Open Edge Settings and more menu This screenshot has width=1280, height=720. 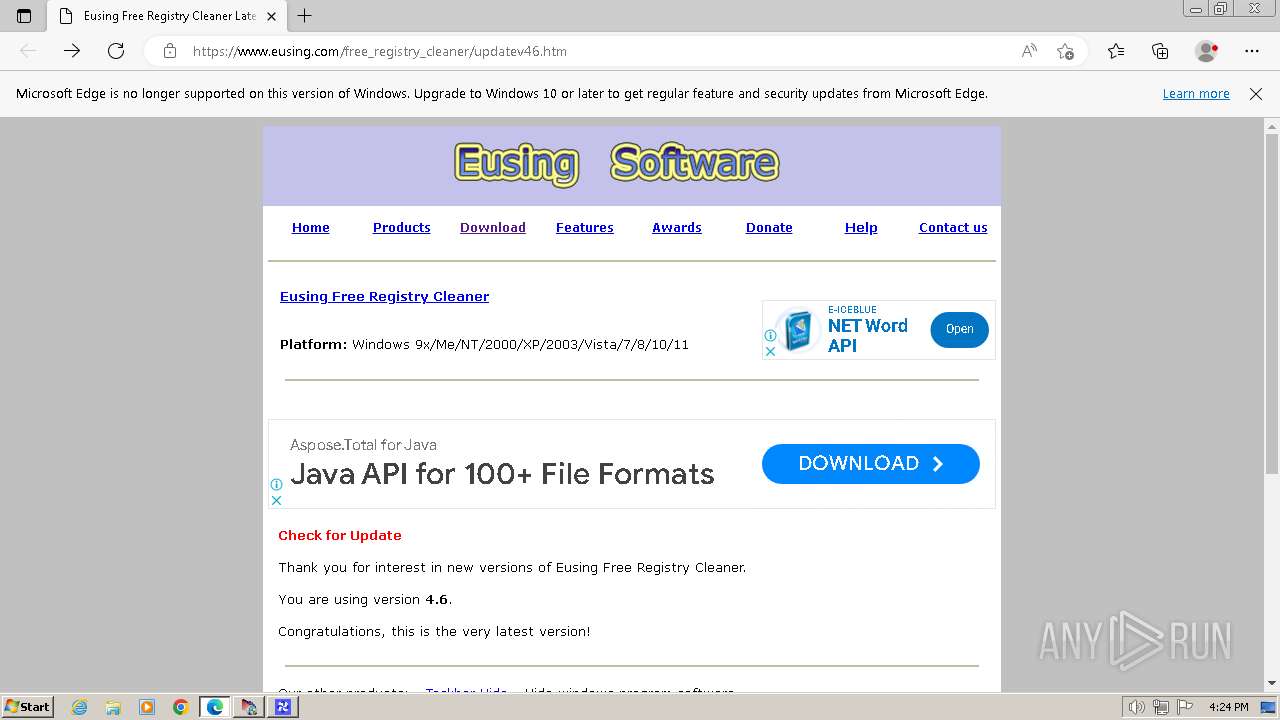tap(1252, 51)
